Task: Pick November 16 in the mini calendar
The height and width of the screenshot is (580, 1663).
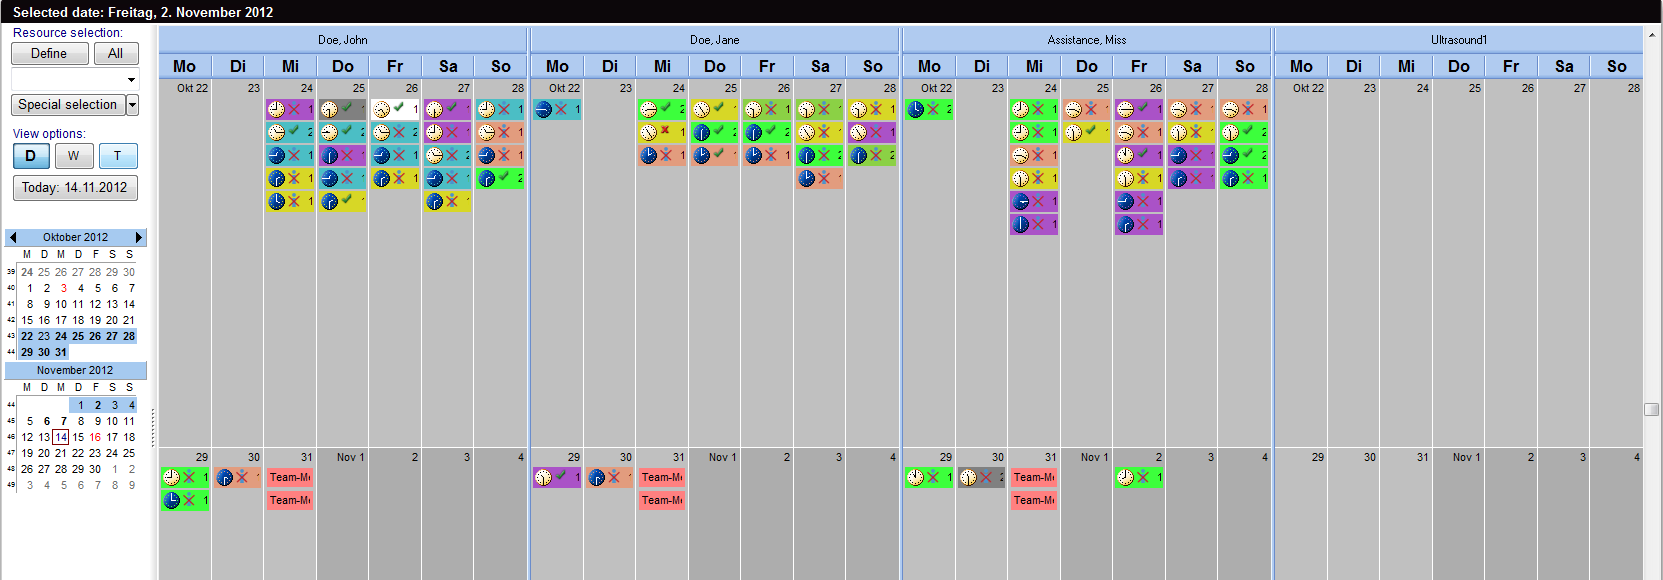Action: coord(95,437)
